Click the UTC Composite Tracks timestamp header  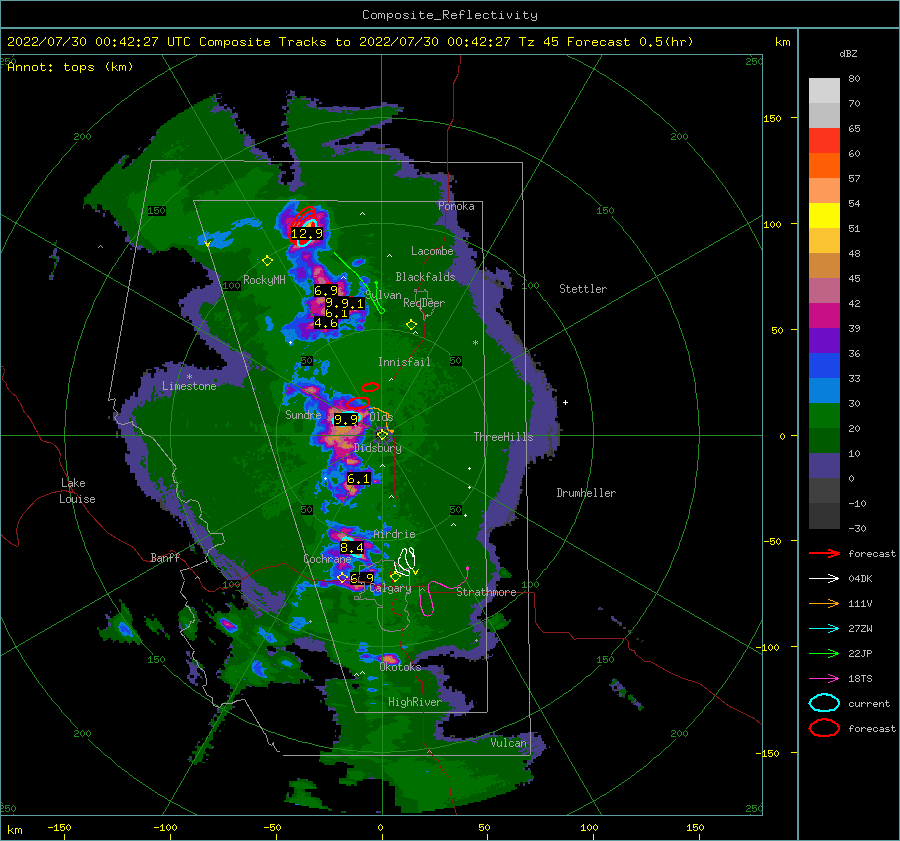pos(350,42)
